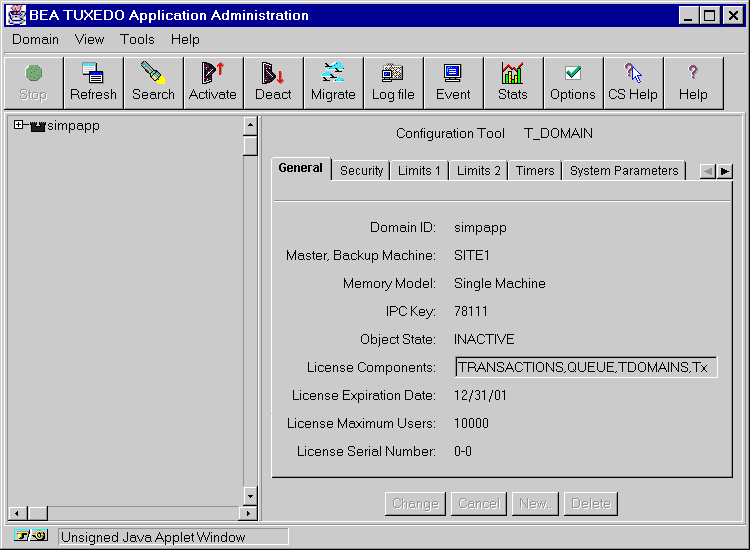Activate the domain via Activate icon
The width and height of the screenshot is (750, 550).
tap(213, 83)
